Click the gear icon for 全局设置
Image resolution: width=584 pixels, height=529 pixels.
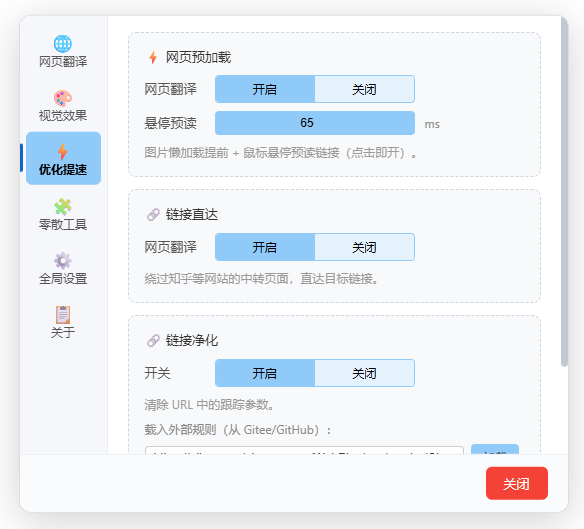pyautogui.click(x=63, y=260)
